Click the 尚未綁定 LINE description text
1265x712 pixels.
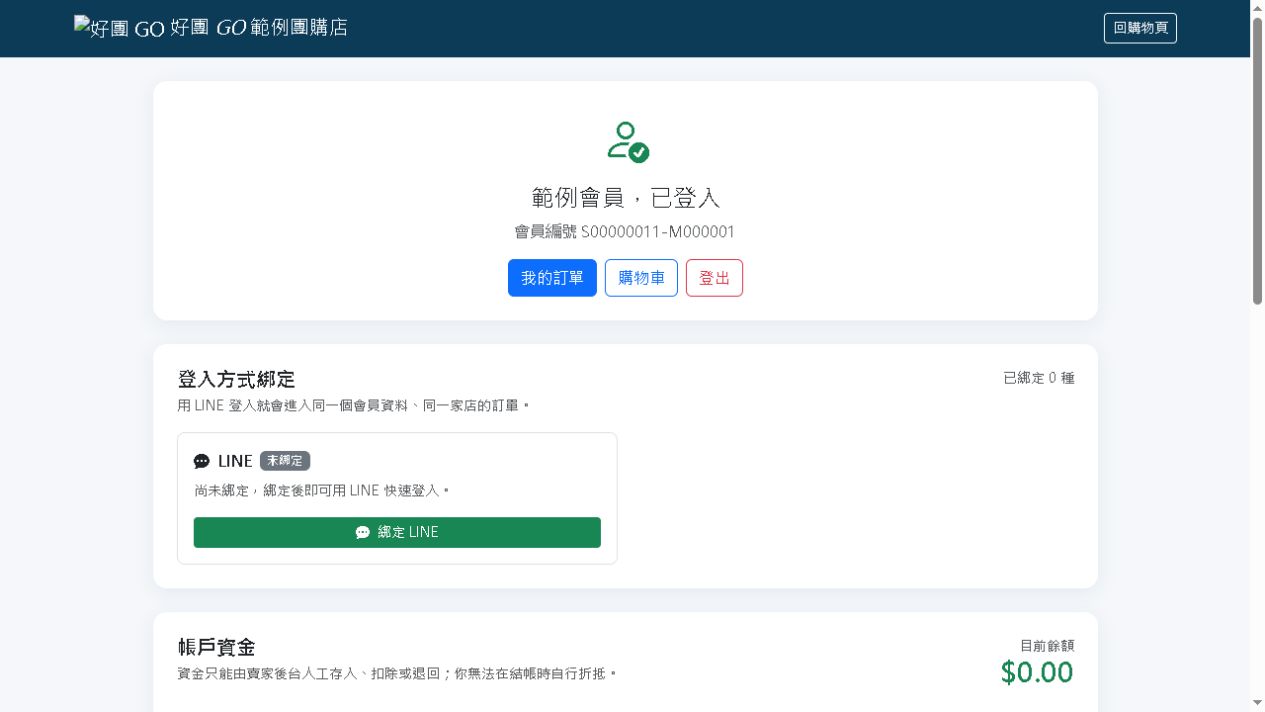(x=322, y=491)
